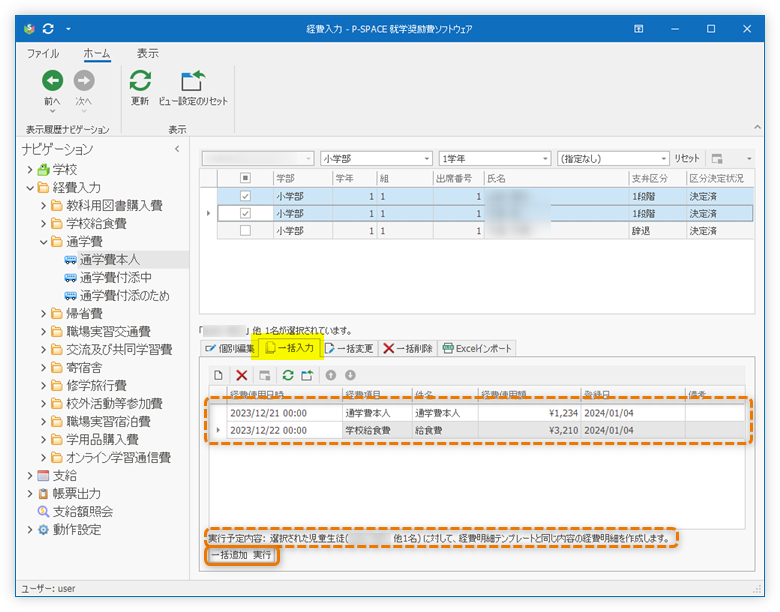This screenshot has width=780, height=612.
Task: Expand the 学校給食費 folder node
Action: (x=43, y=223)
